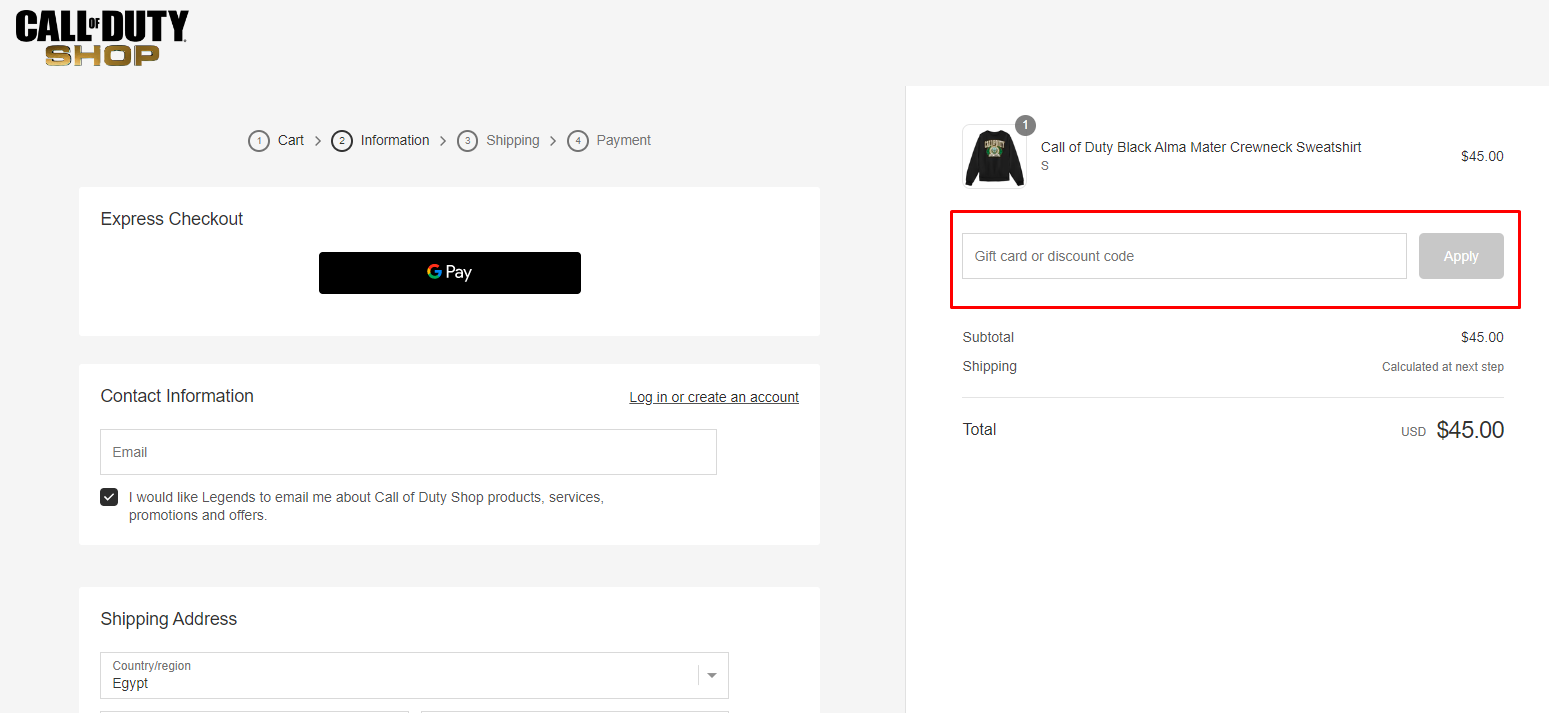Click the Subtotal label

(988, 337)
